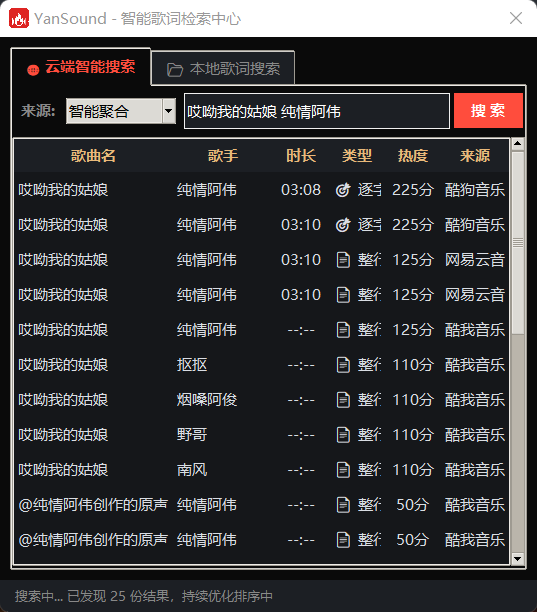Click the song search input field
This screenshot has height=612, width=537.
317,111
